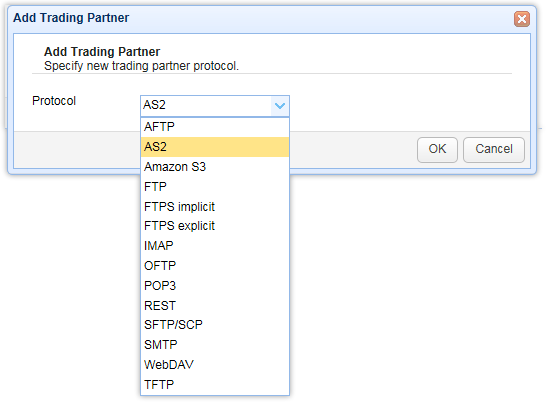Viewport: 547px width, 415px height.
Task: Choose IMAP from the list
Action: coord(215,246)
